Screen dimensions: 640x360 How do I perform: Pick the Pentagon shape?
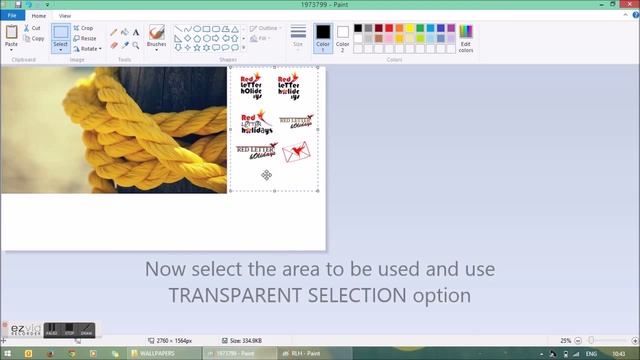(x=197, y=38)
